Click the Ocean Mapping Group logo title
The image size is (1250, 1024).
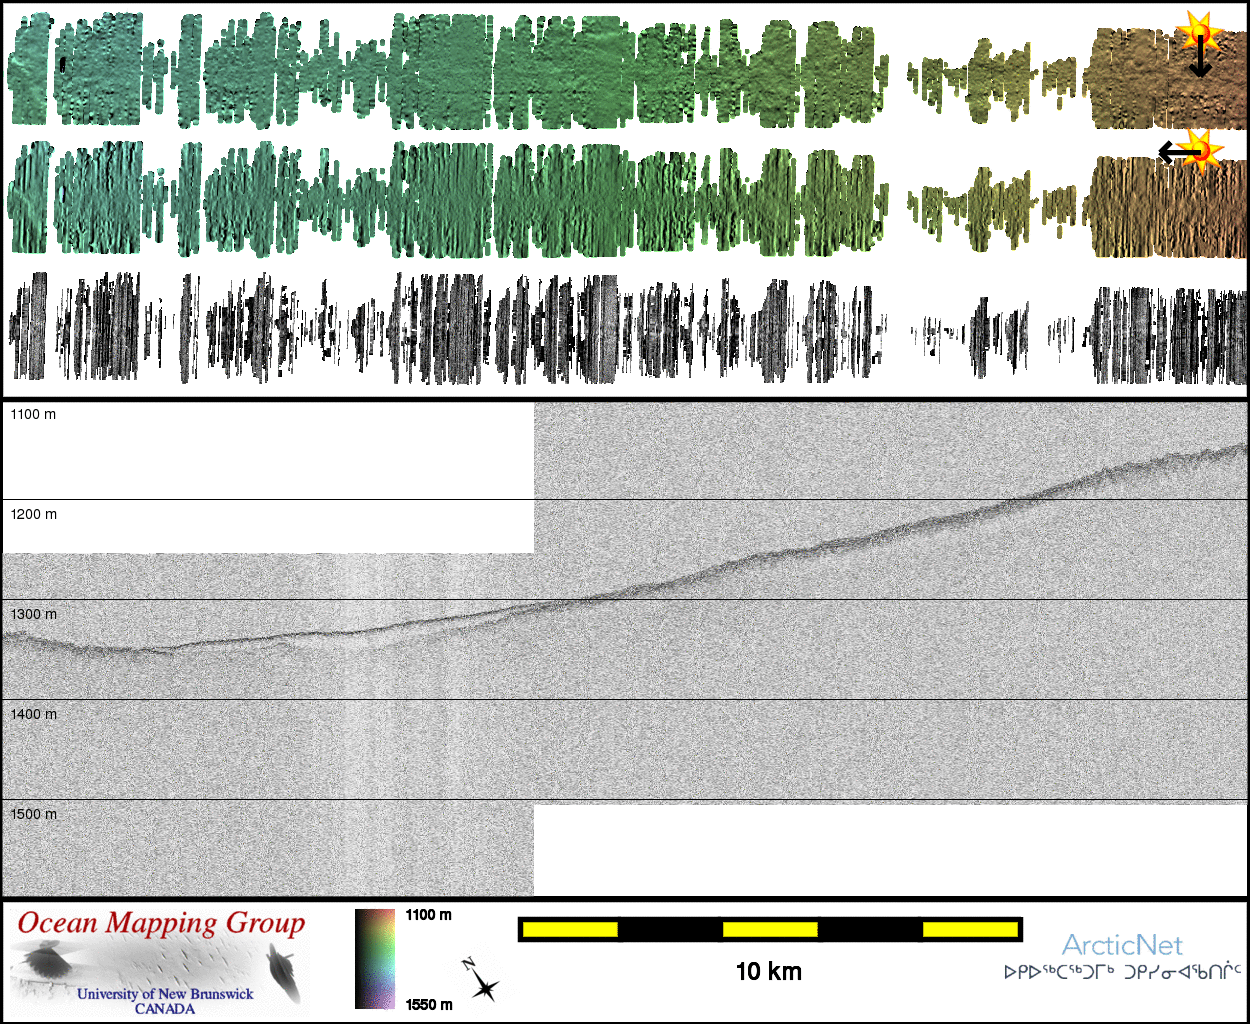pos(161,923)
